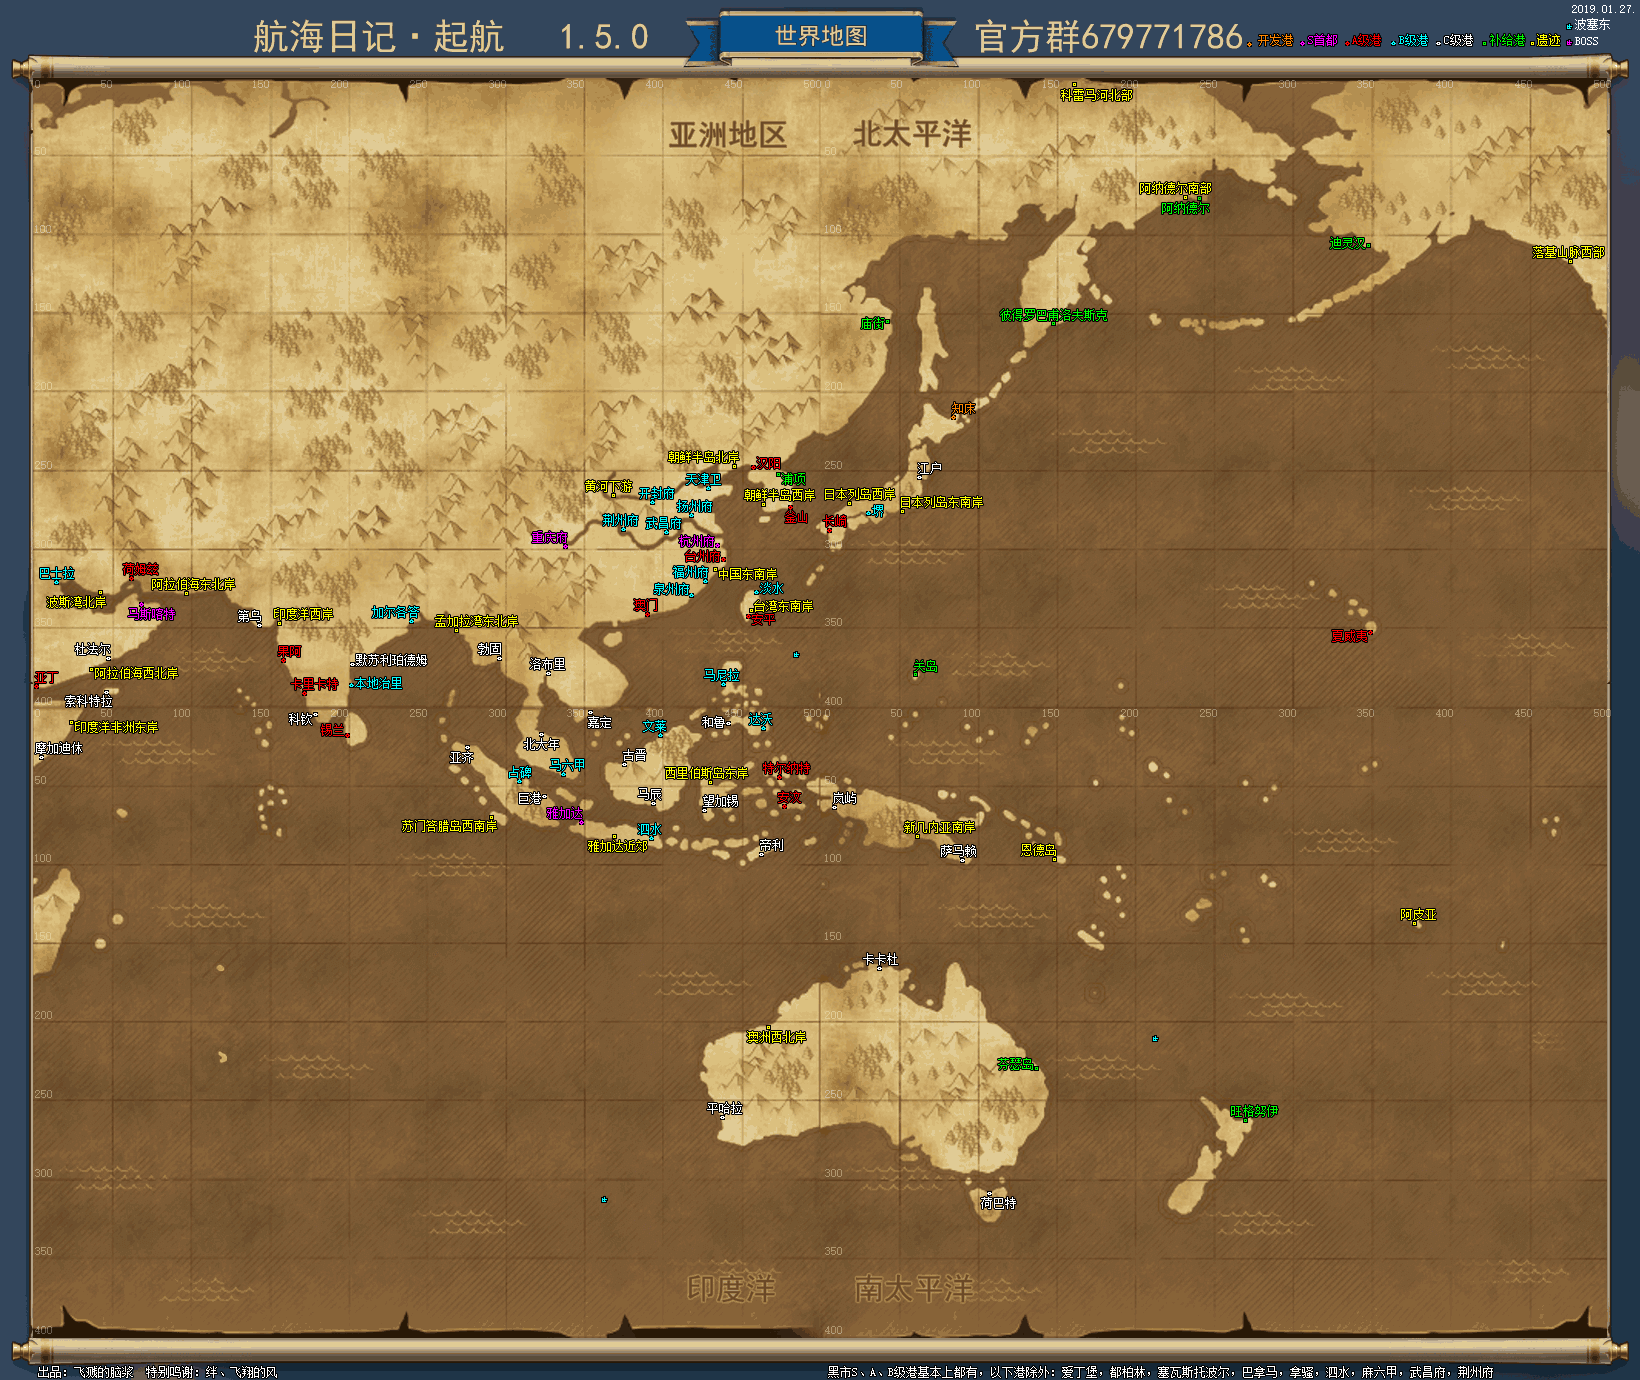Click the 江户 port marker in Japan

tap(929, 468)
